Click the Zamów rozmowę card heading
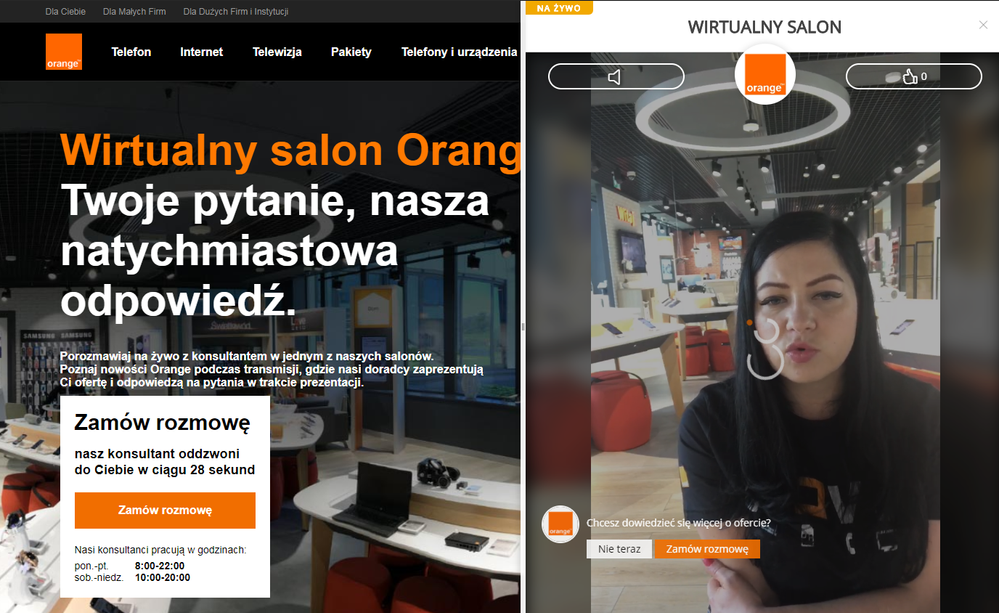The image size is (999, 613). point(162,422)
